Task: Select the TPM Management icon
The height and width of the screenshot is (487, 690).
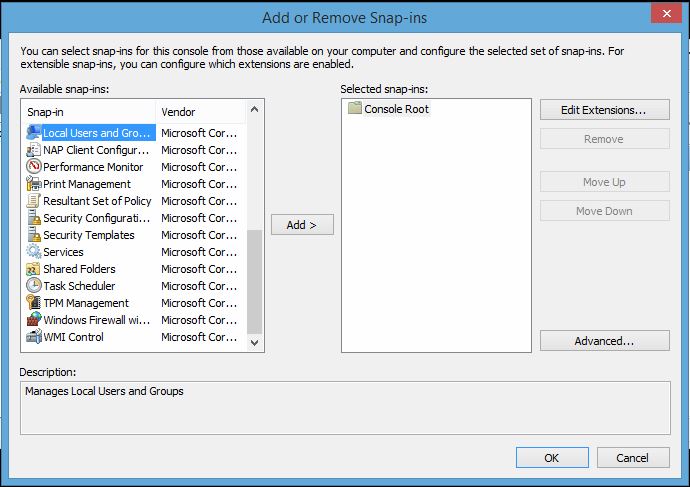Action: (34, 303)
